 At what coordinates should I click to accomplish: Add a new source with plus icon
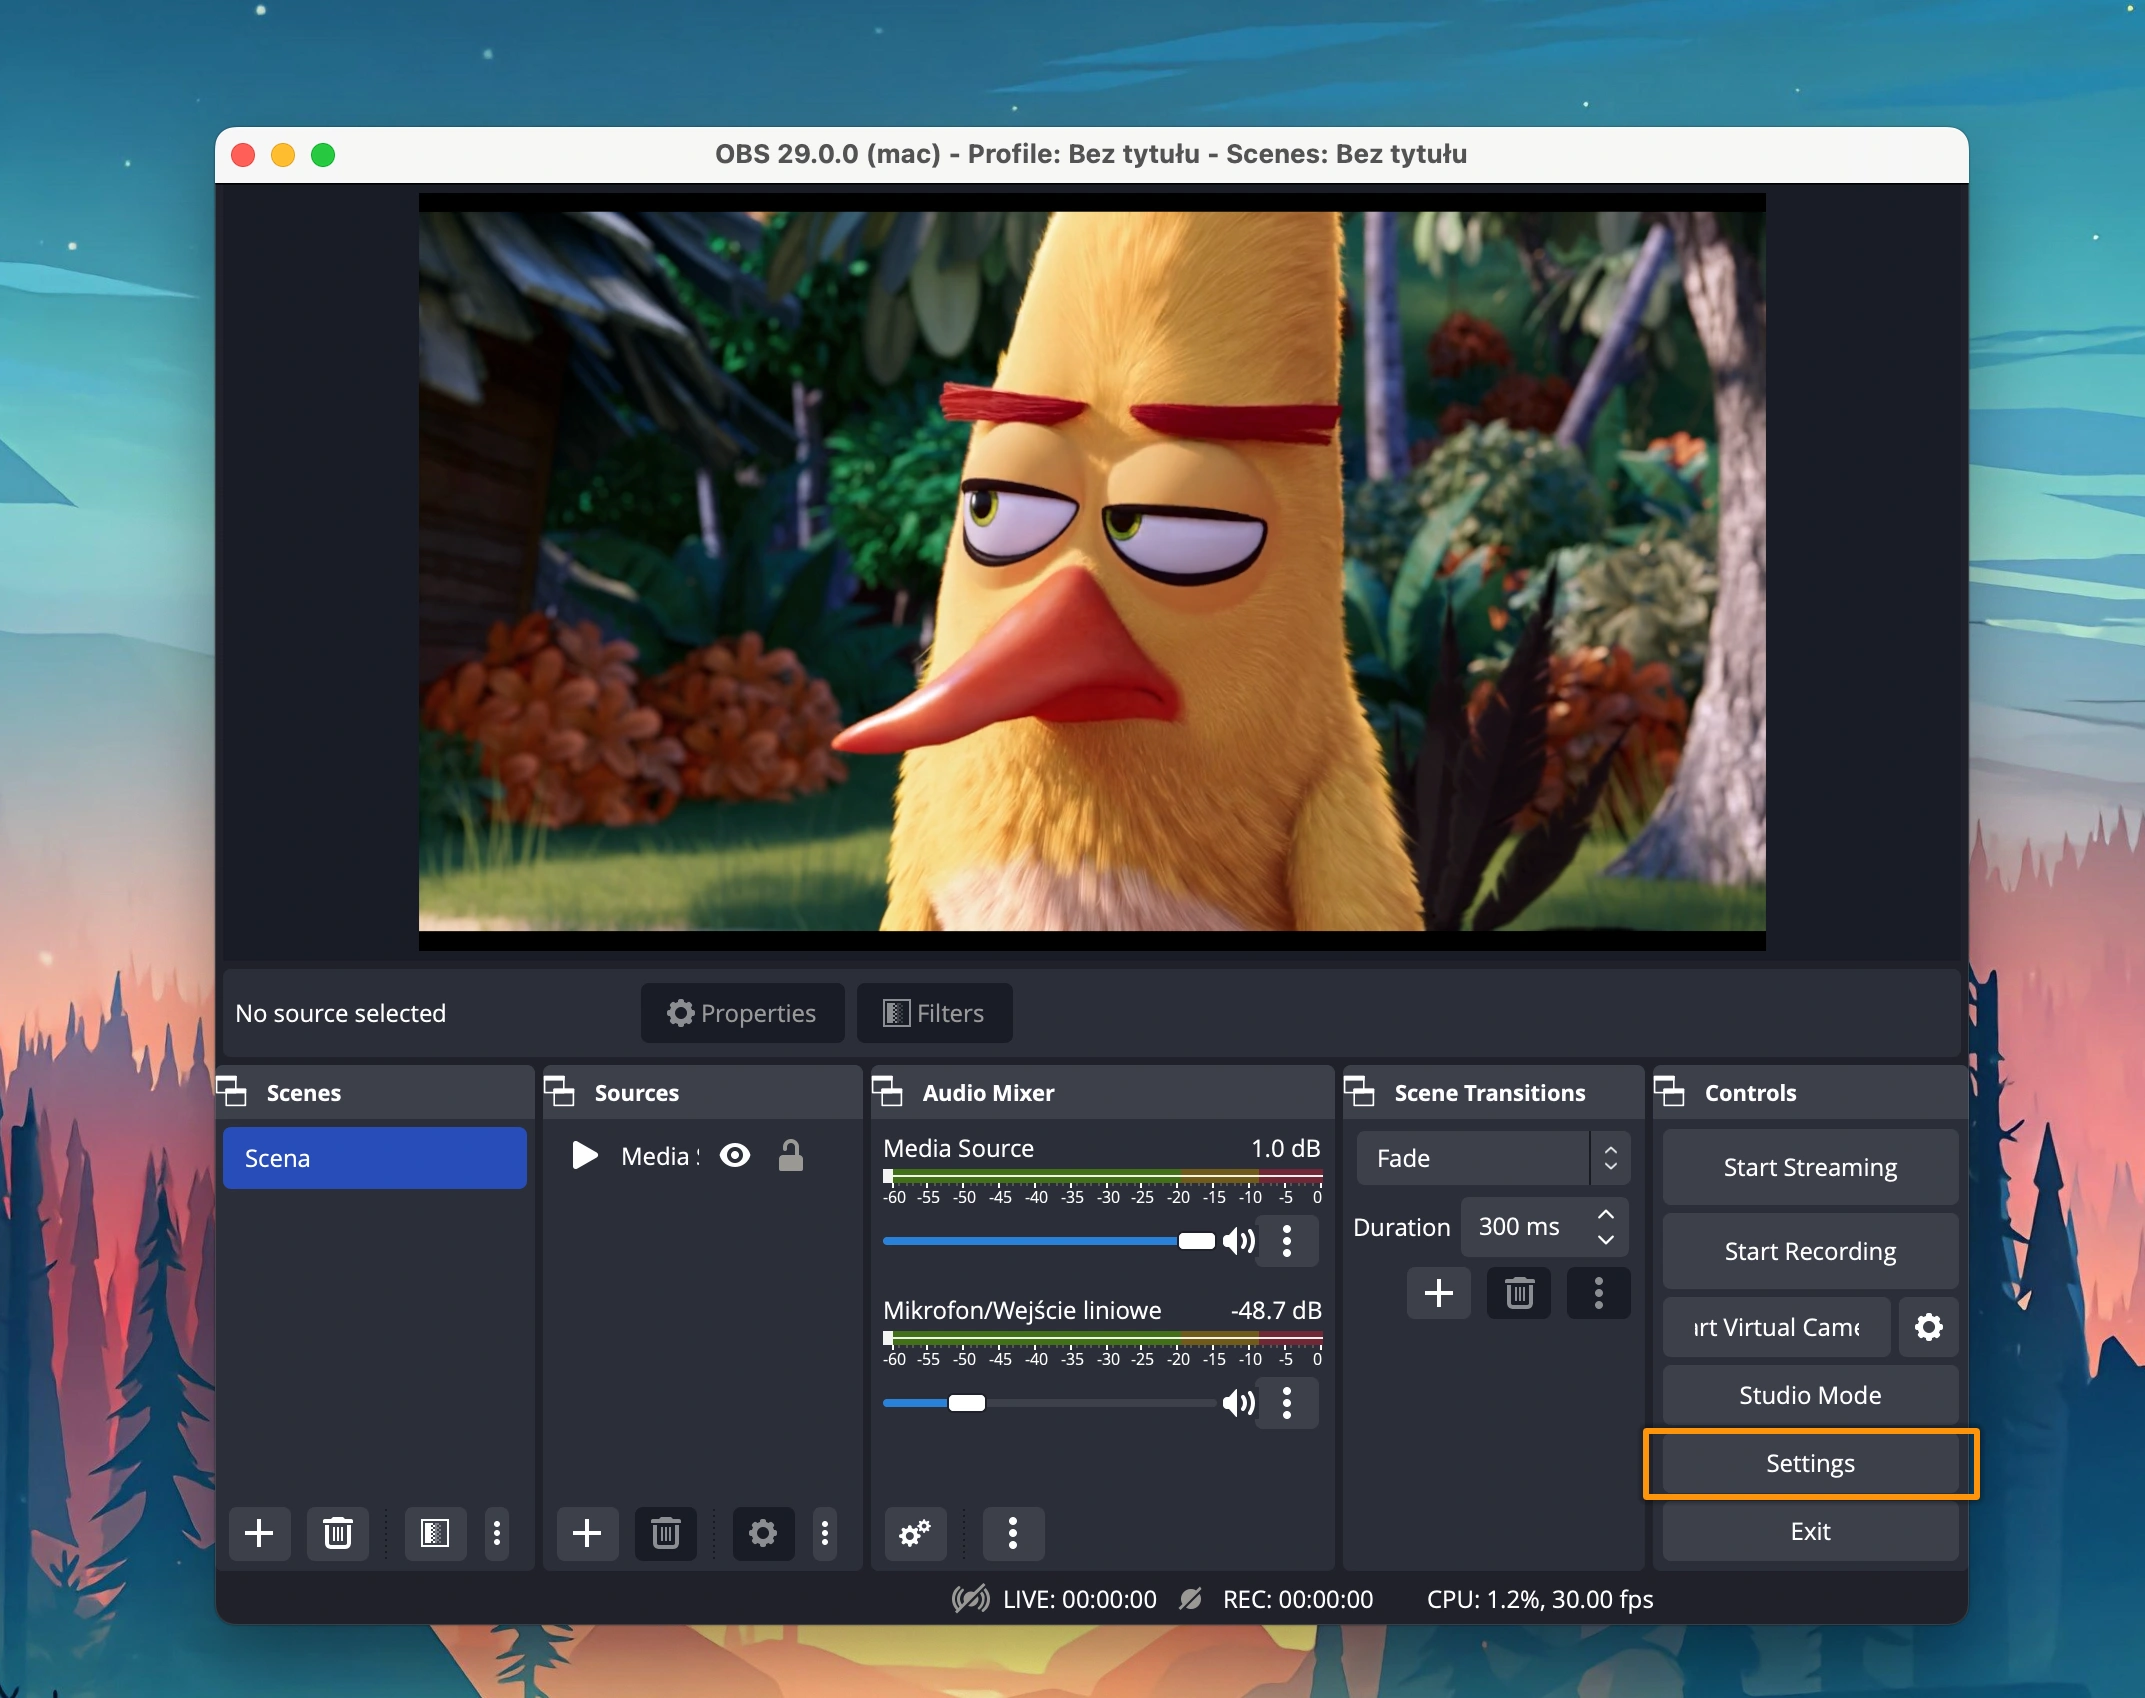[x=587, y=1533]
